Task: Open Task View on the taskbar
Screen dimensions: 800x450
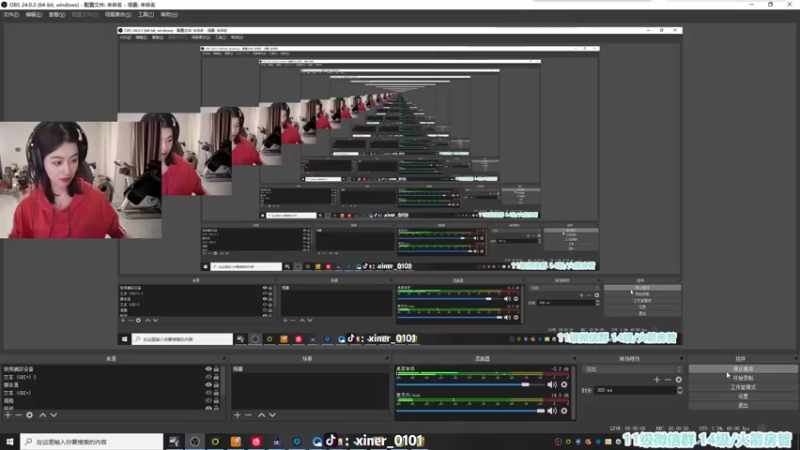Action: [x=174, y=441]
